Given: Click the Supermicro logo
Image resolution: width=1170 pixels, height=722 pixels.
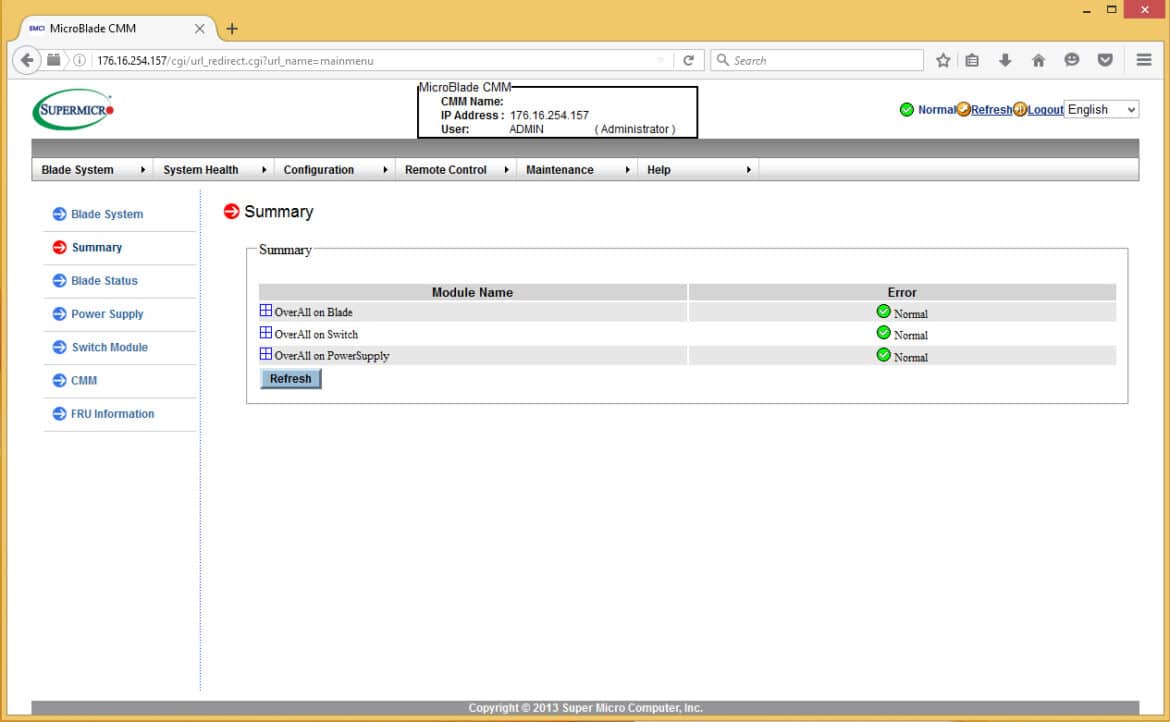Looking at the screenshot, I should (73, 110).
